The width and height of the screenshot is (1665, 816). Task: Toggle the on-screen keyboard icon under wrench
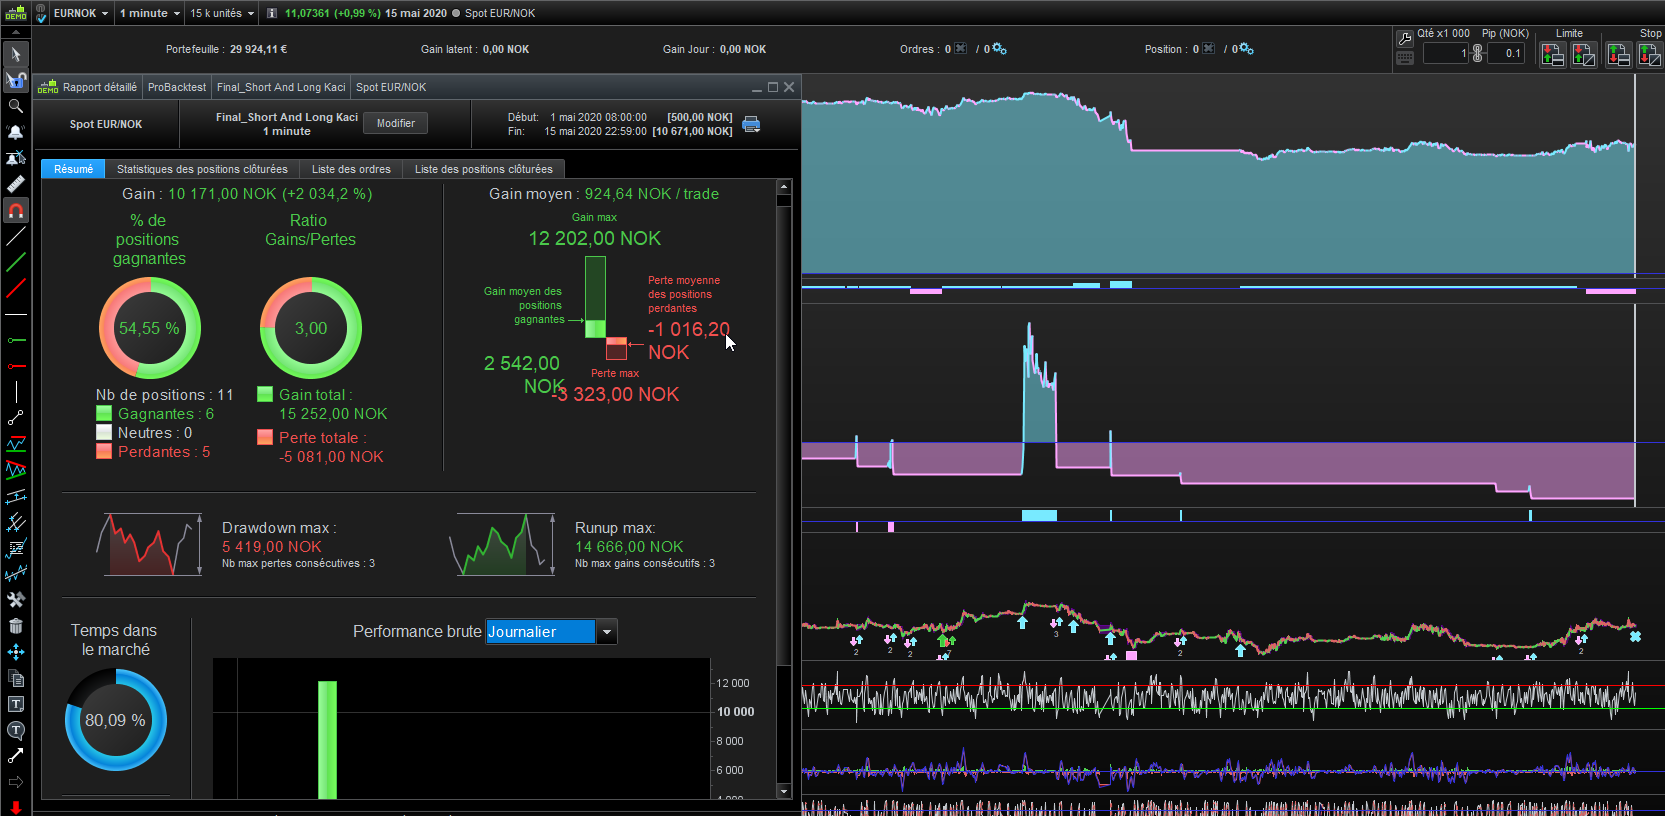[x=1405, y=58]
